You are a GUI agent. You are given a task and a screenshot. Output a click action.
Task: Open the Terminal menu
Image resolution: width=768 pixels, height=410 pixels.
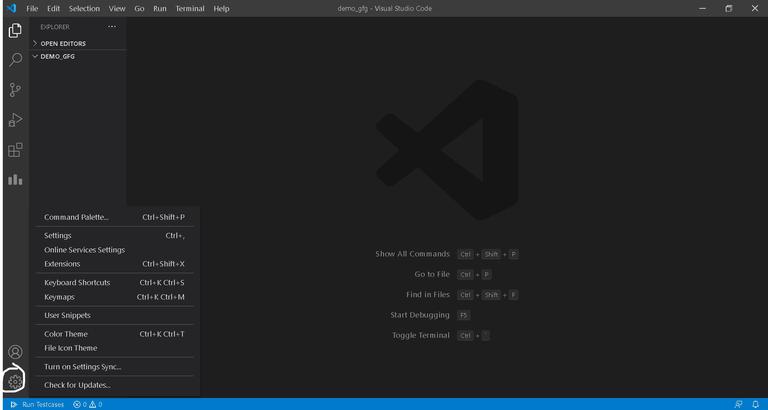tap(190, 9)
